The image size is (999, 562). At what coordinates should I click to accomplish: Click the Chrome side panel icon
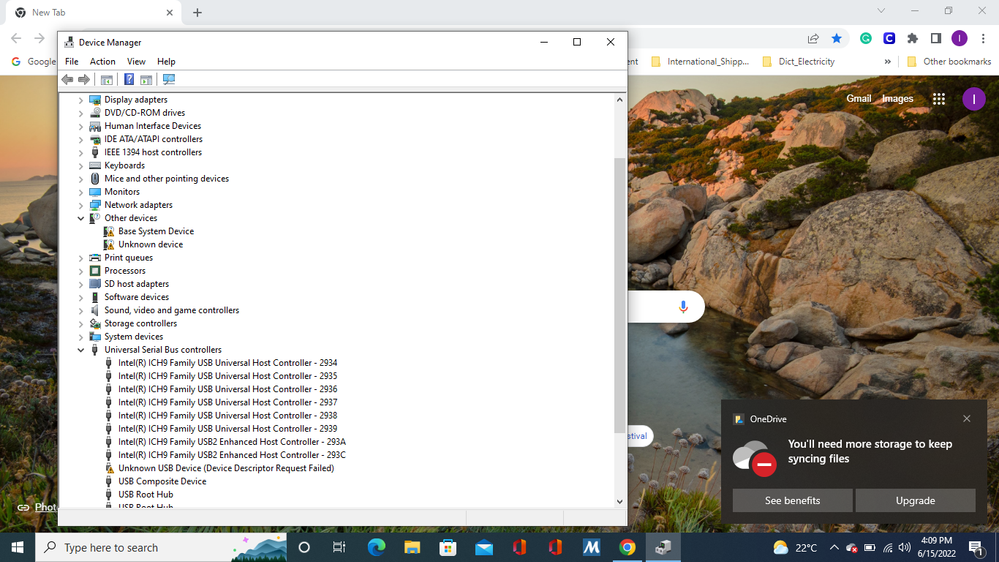[935, 39]
